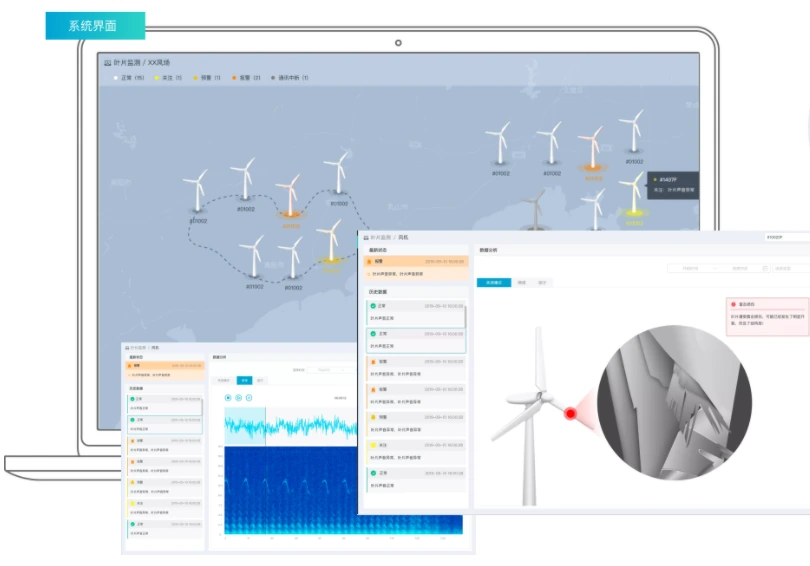Click the 叶片监测 breadcrumb icon on the map window
Image resolution: width=810 pixels, height=566 pixels.
click(x=107, y=63)
